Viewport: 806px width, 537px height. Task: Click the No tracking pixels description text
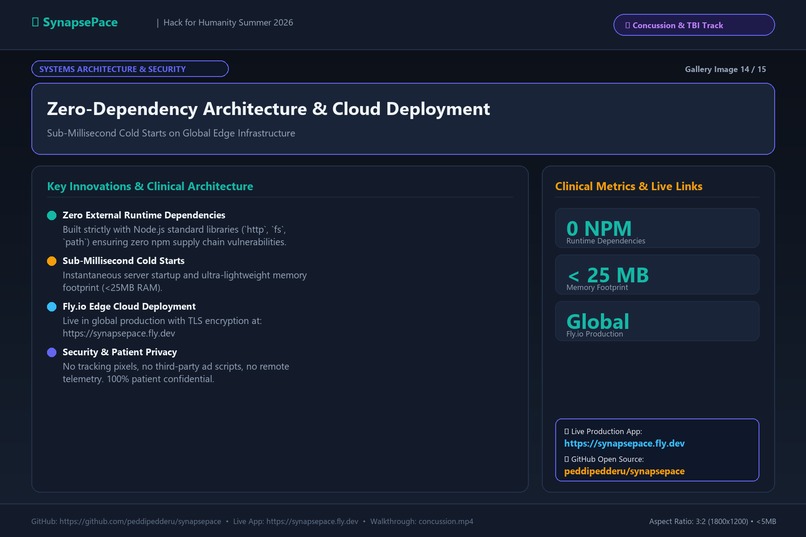tap(176, 373)
